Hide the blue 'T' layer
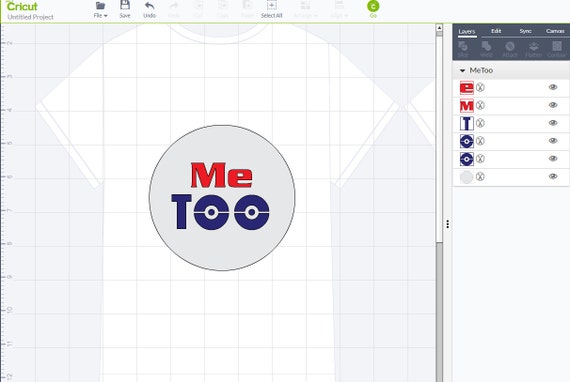Image resolution: width=570 pixels, height=382 pixels. click(x=553, y=122)
